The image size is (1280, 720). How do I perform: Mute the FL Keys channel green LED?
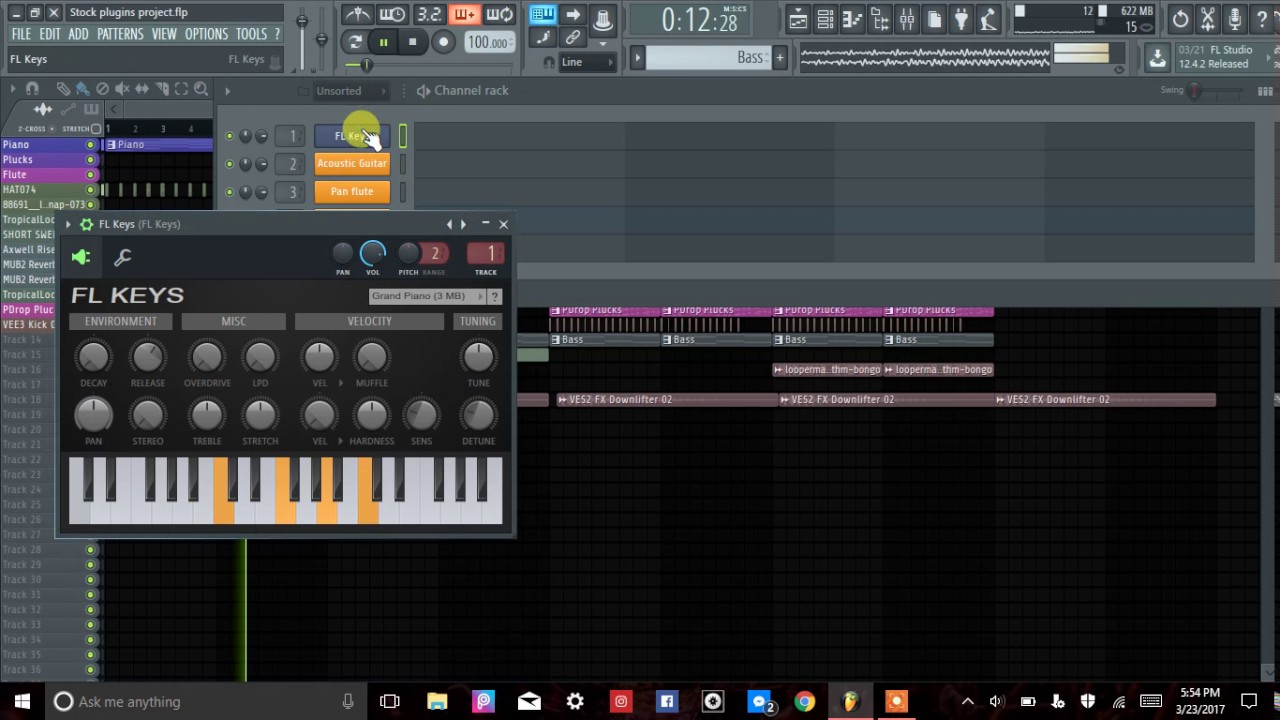pyautogui.click(x=229, y=136)
